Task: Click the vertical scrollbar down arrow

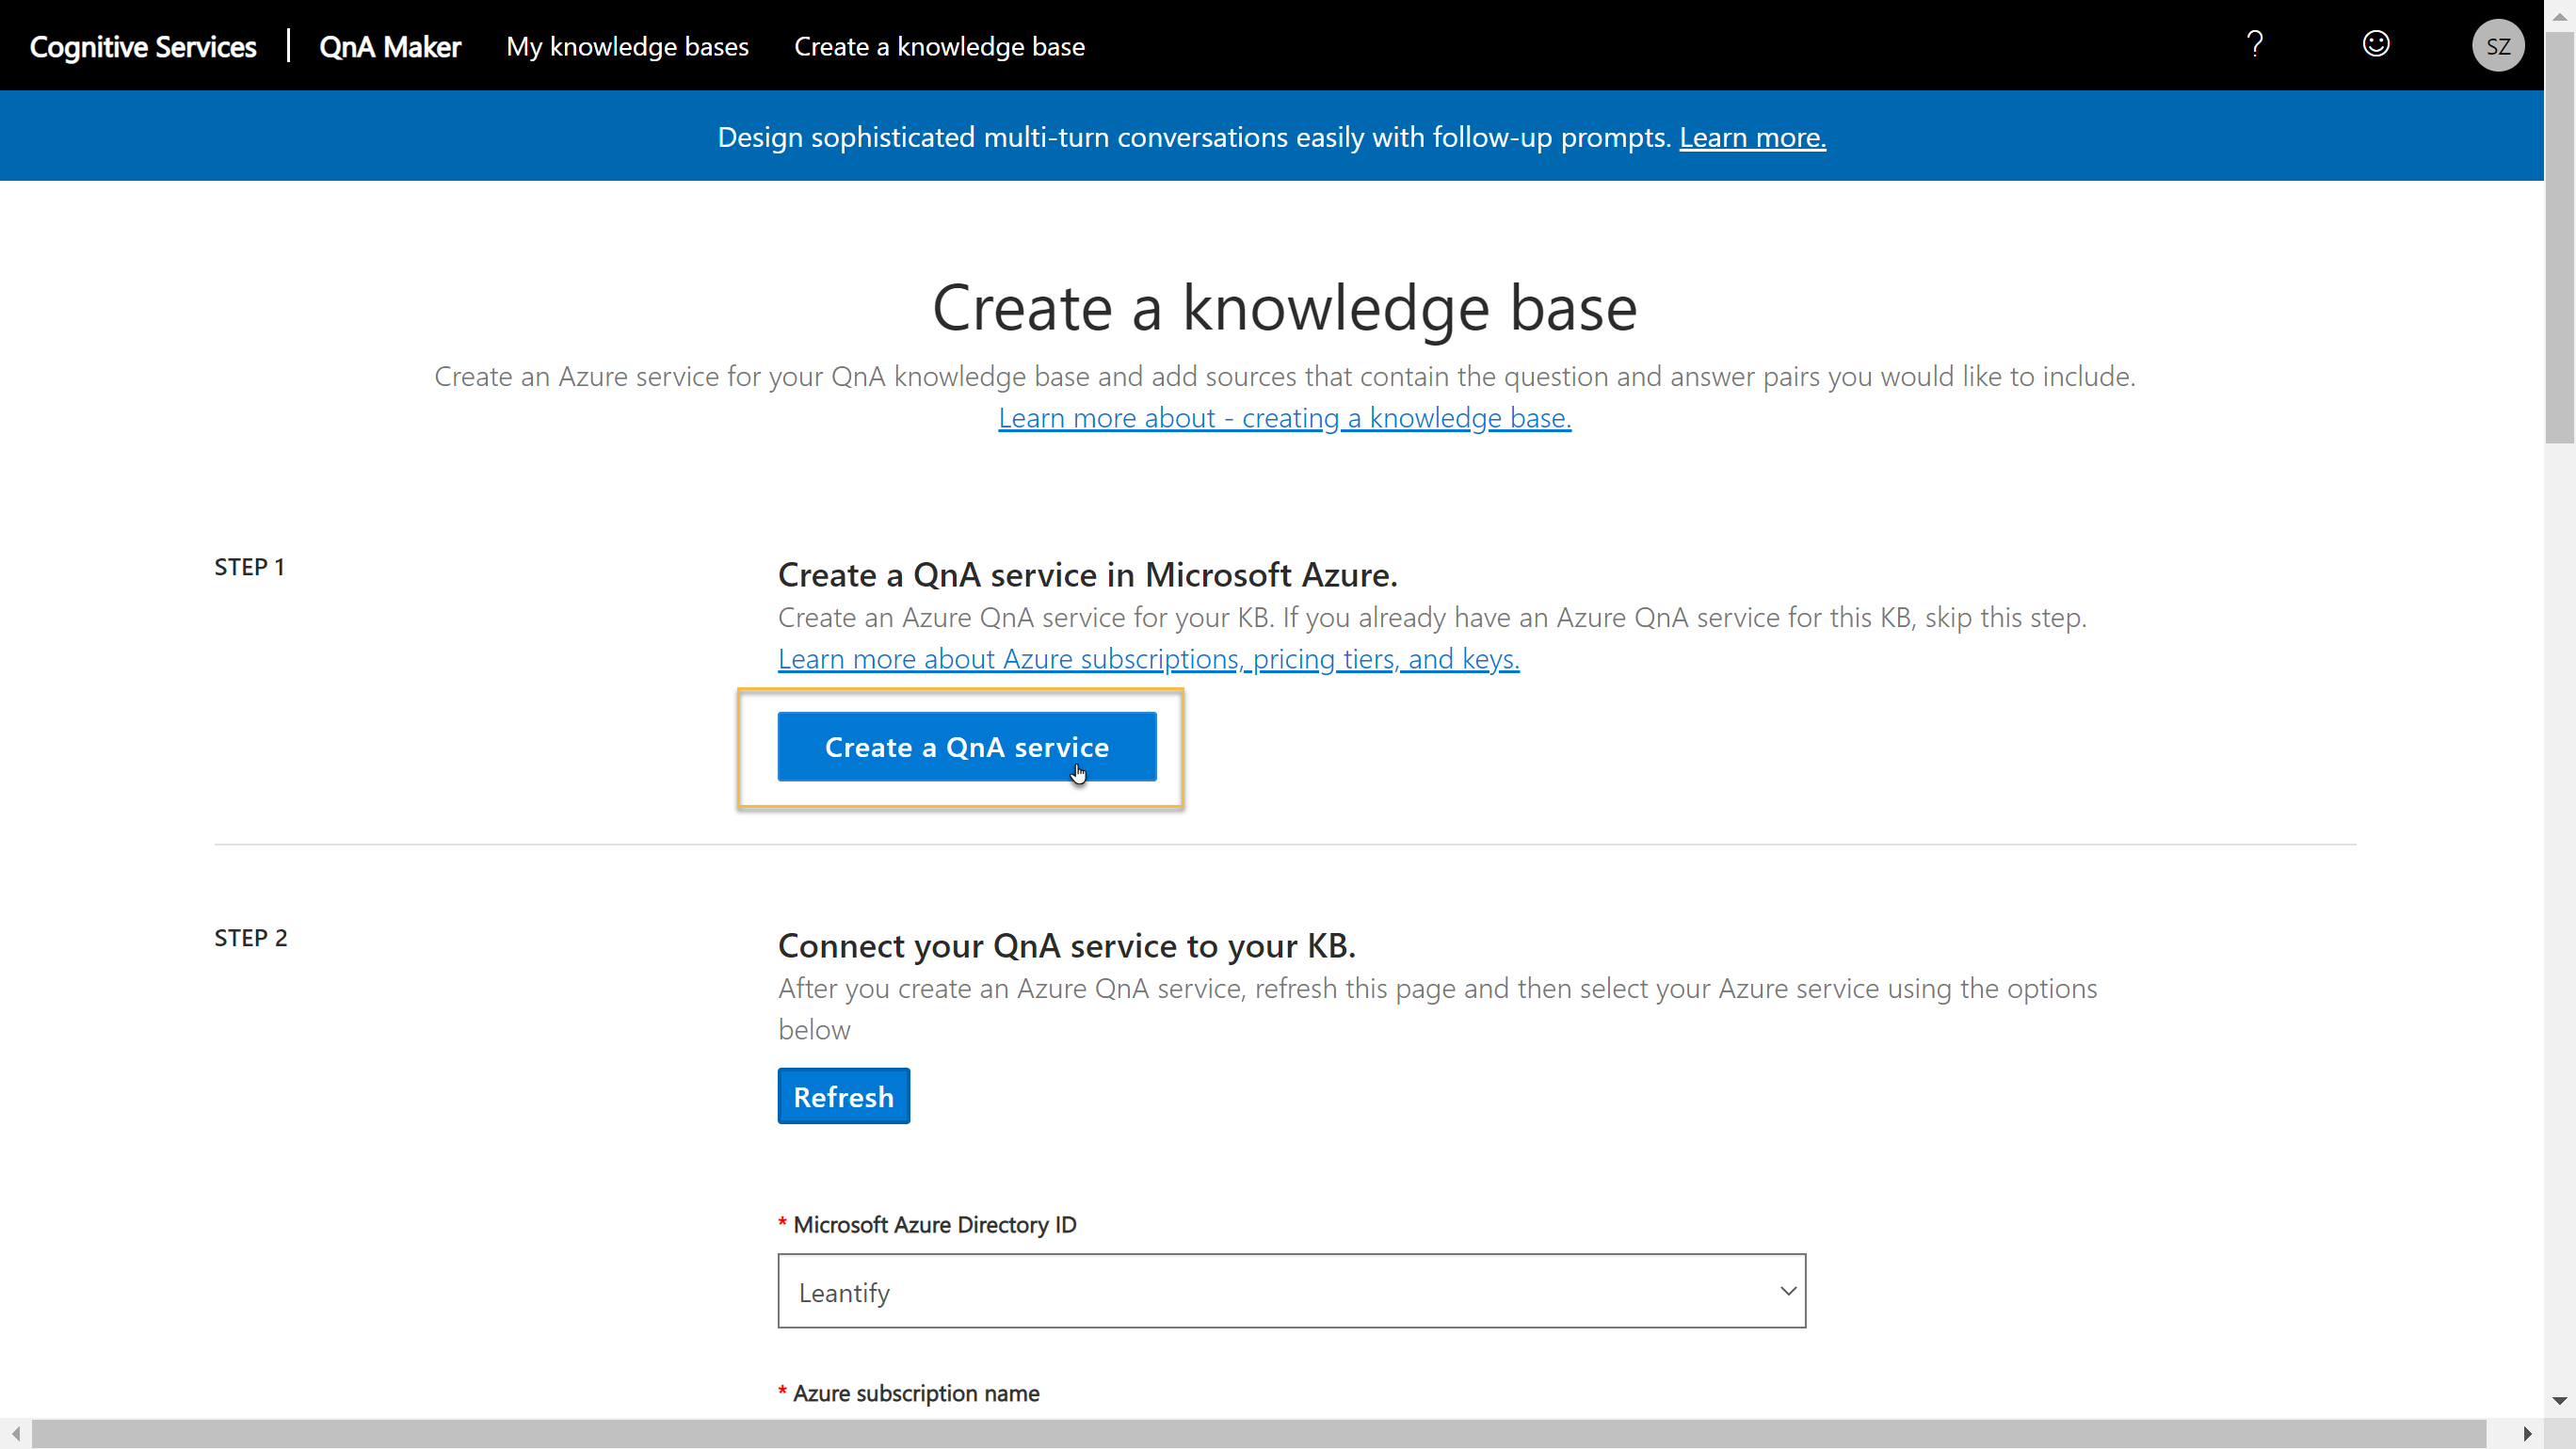Action: pos(2559,1401)
